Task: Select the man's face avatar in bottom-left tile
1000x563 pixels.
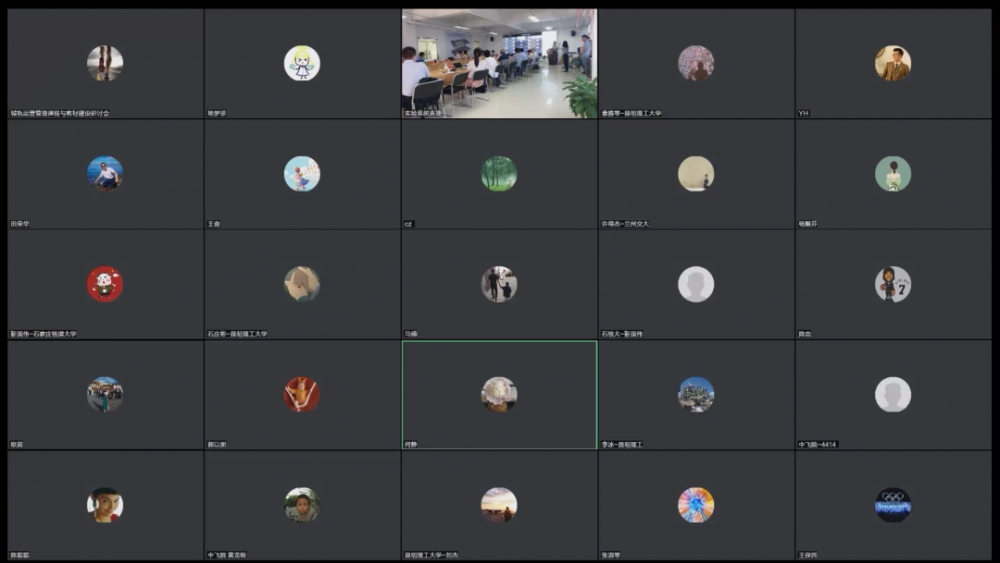Action: coord(105,505)
